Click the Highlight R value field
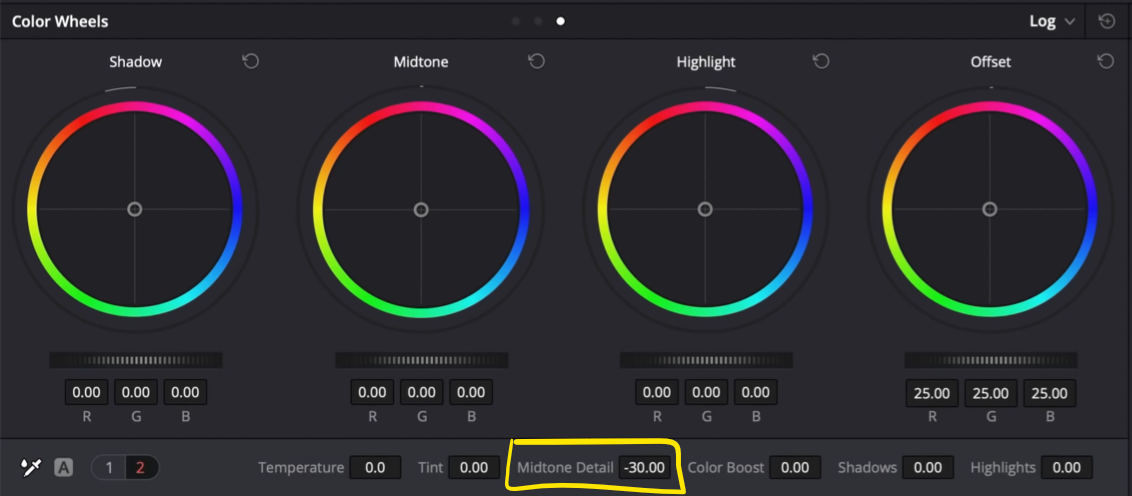 coord(657,393)
